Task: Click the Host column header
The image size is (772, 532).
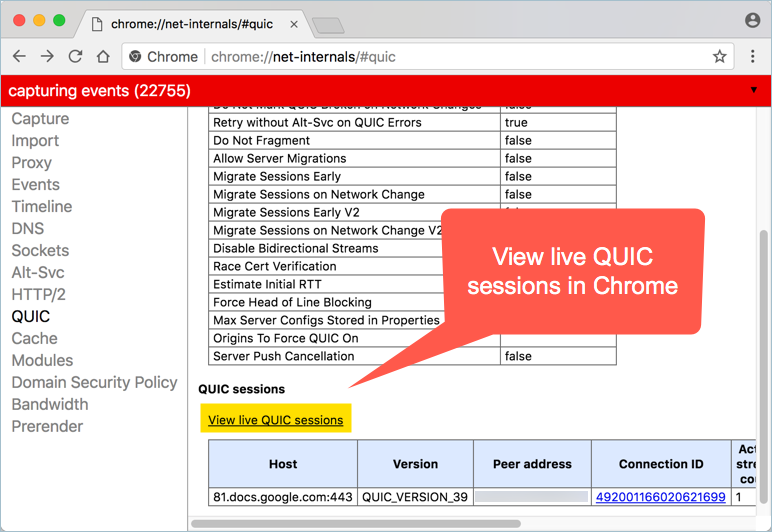Action: pos(283,464)
